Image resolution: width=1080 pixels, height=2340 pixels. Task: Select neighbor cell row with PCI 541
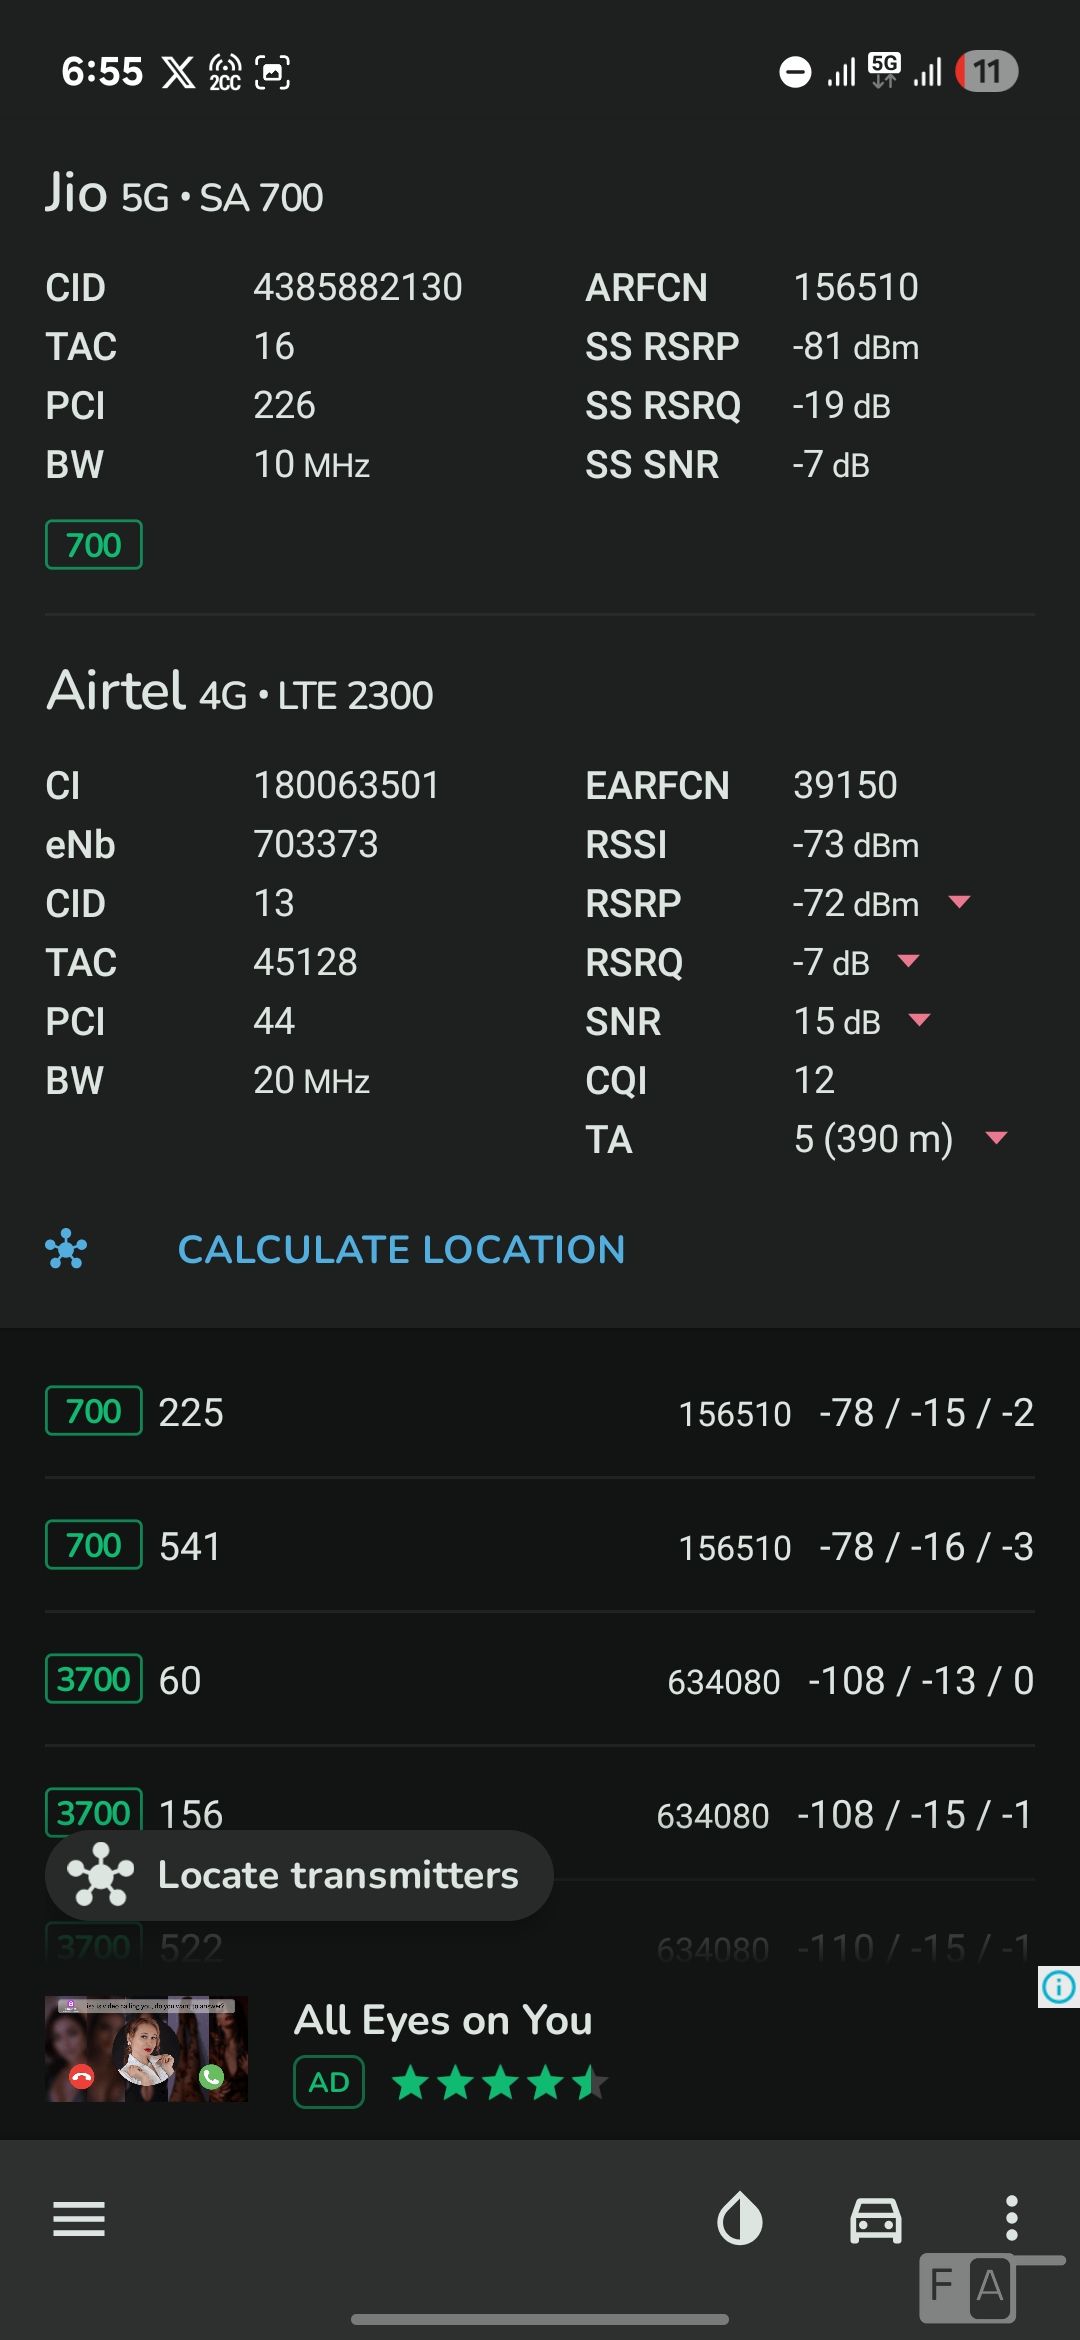540,1546
